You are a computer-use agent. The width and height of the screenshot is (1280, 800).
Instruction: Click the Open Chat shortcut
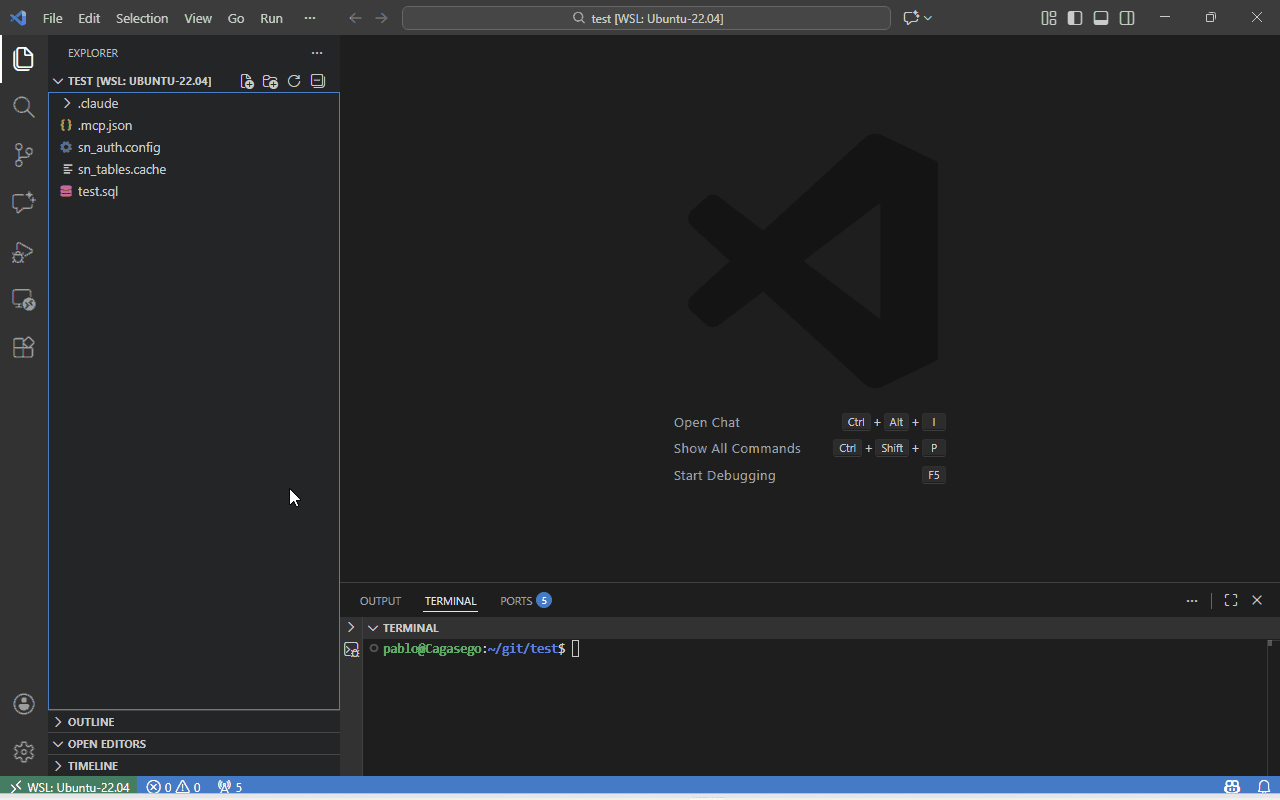pyautogui.click(x=707, y=422)
